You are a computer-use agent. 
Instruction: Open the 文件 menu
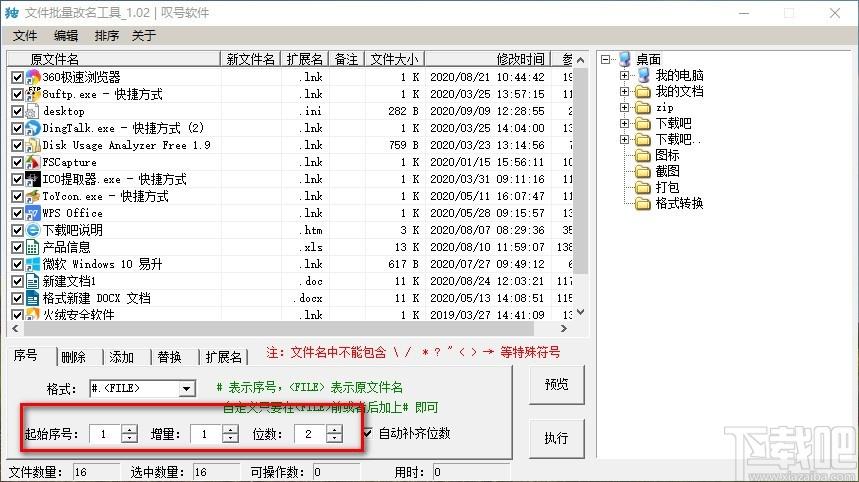25,36
